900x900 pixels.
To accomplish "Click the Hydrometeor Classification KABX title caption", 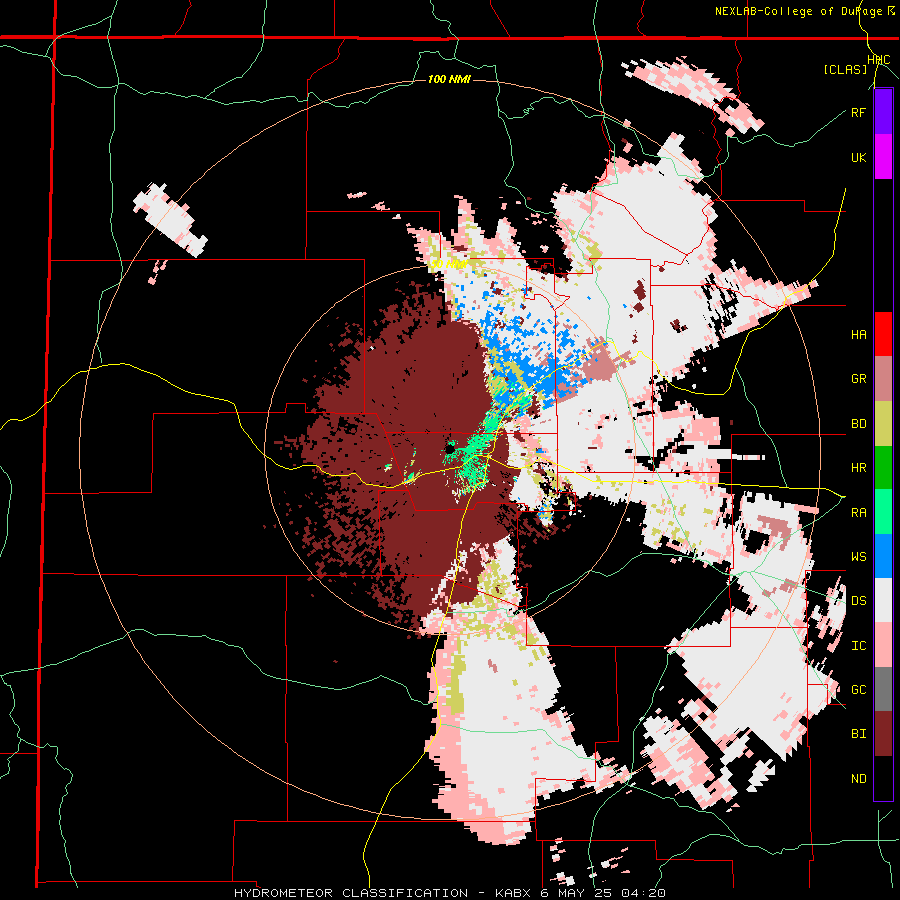I will pyautogui.click(x=450, y=893).
